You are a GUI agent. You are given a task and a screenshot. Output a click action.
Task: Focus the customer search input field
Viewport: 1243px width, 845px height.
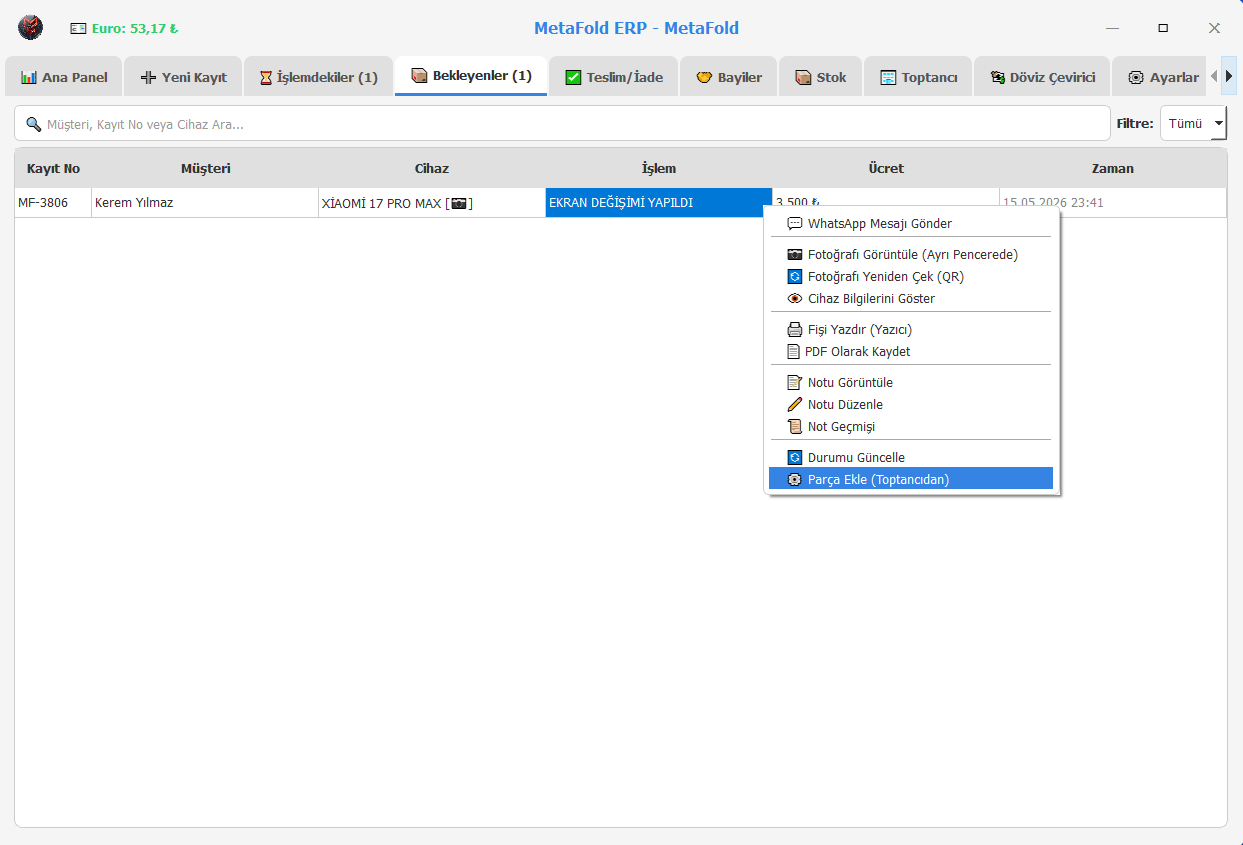coord(562,124)
